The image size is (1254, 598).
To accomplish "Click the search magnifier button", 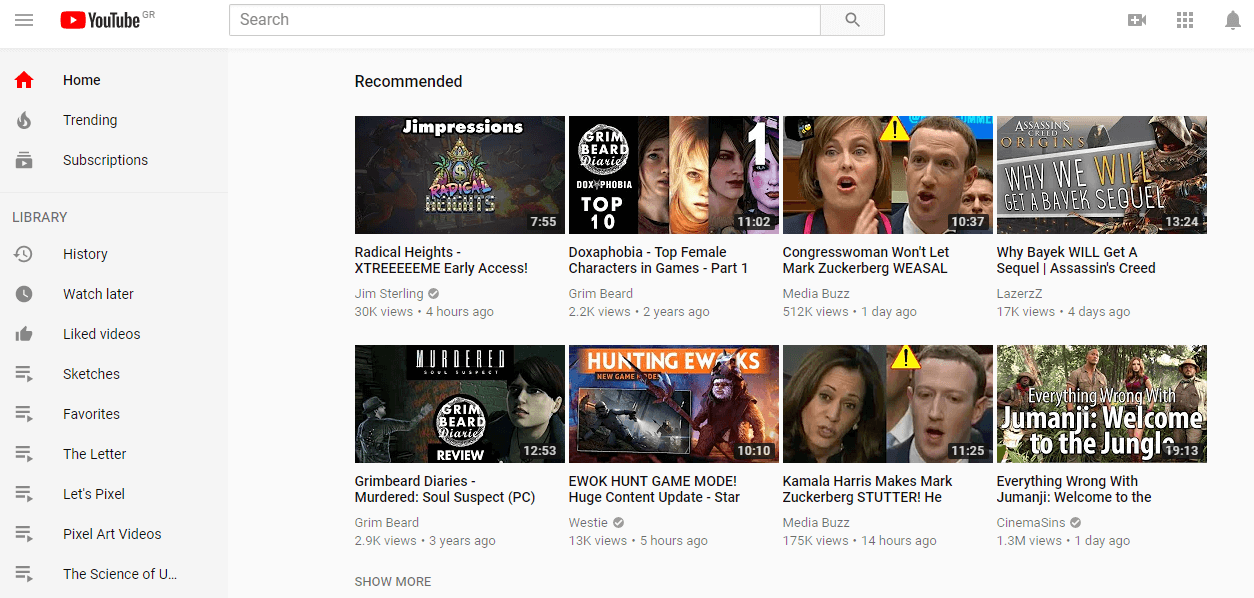I will pyautogui.click(x=852, y=20).
